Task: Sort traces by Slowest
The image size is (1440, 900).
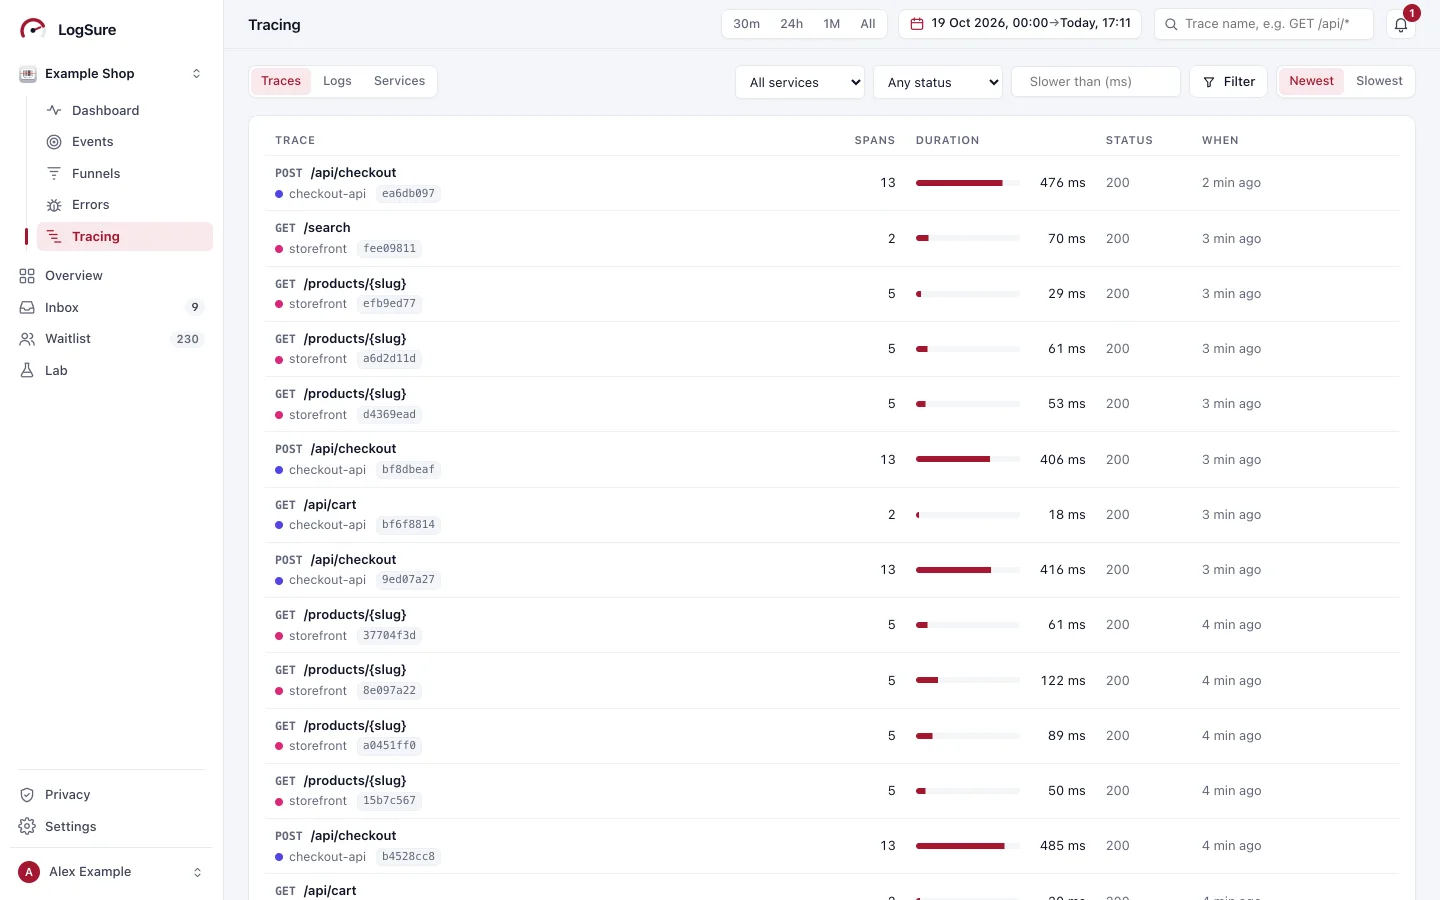Action: 1379,81
